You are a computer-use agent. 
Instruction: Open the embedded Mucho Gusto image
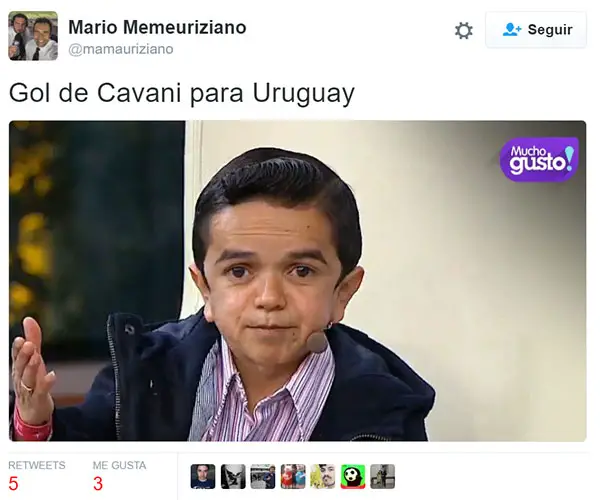point(298,281)
